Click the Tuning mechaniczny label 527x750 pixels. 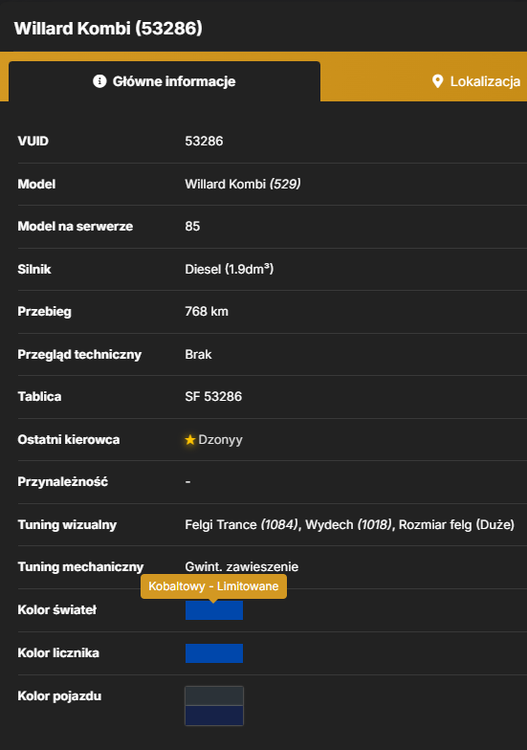click(80, 567)
